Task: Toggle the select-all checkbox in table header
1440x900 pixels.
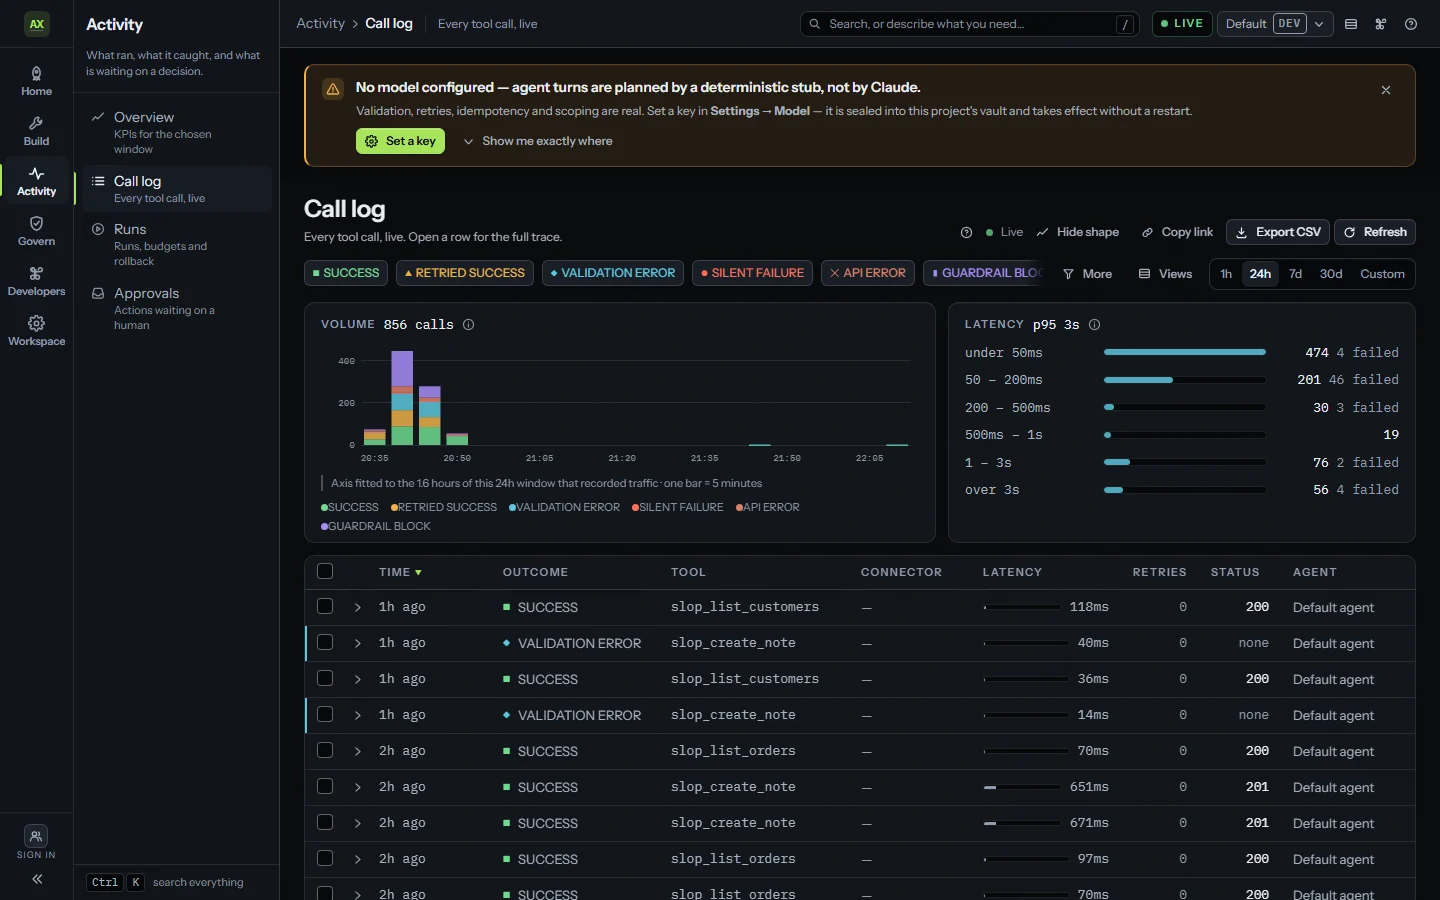Action: coord(325,572)
